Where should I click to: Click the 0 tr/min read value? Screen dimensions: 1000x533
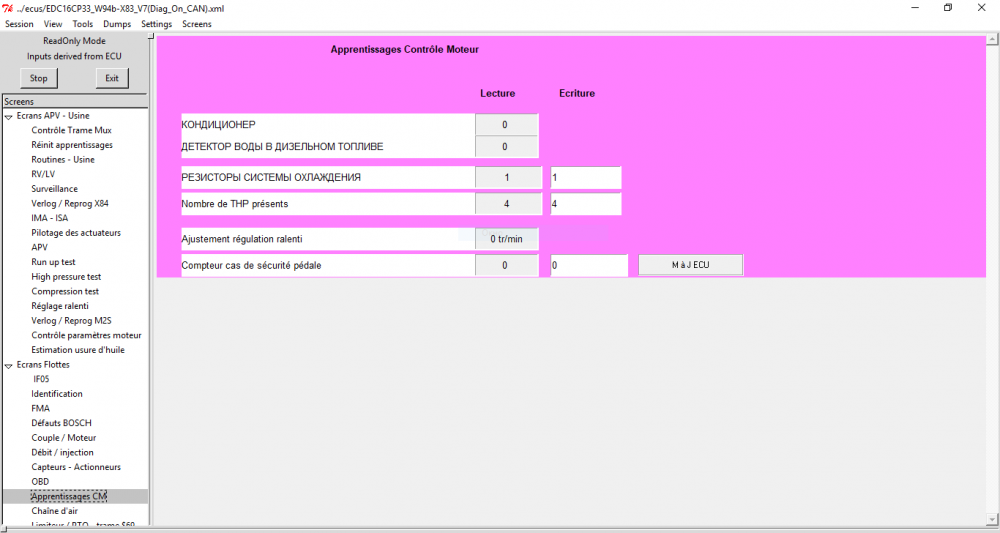506,239
